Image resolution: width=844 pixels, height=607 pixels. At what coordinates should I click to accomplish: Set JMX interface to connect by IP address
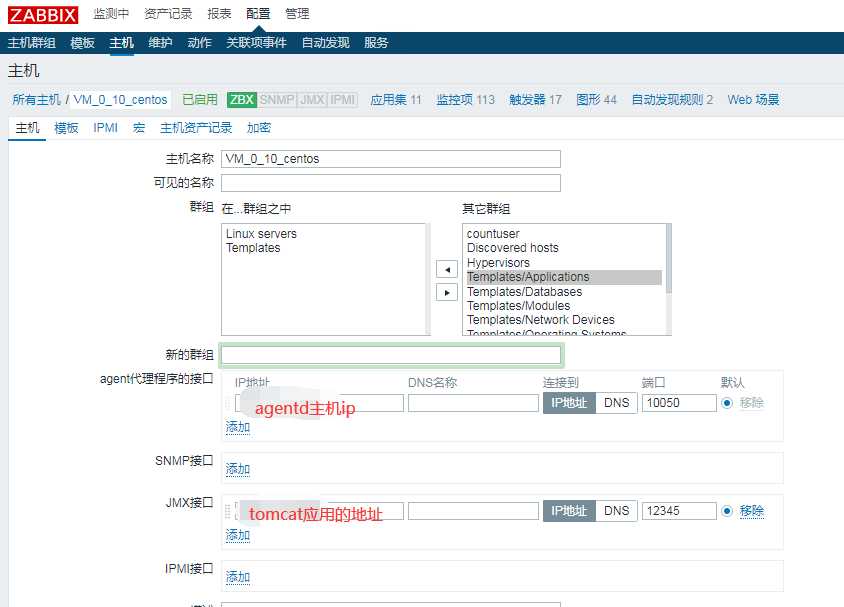[x=569, y=511]
